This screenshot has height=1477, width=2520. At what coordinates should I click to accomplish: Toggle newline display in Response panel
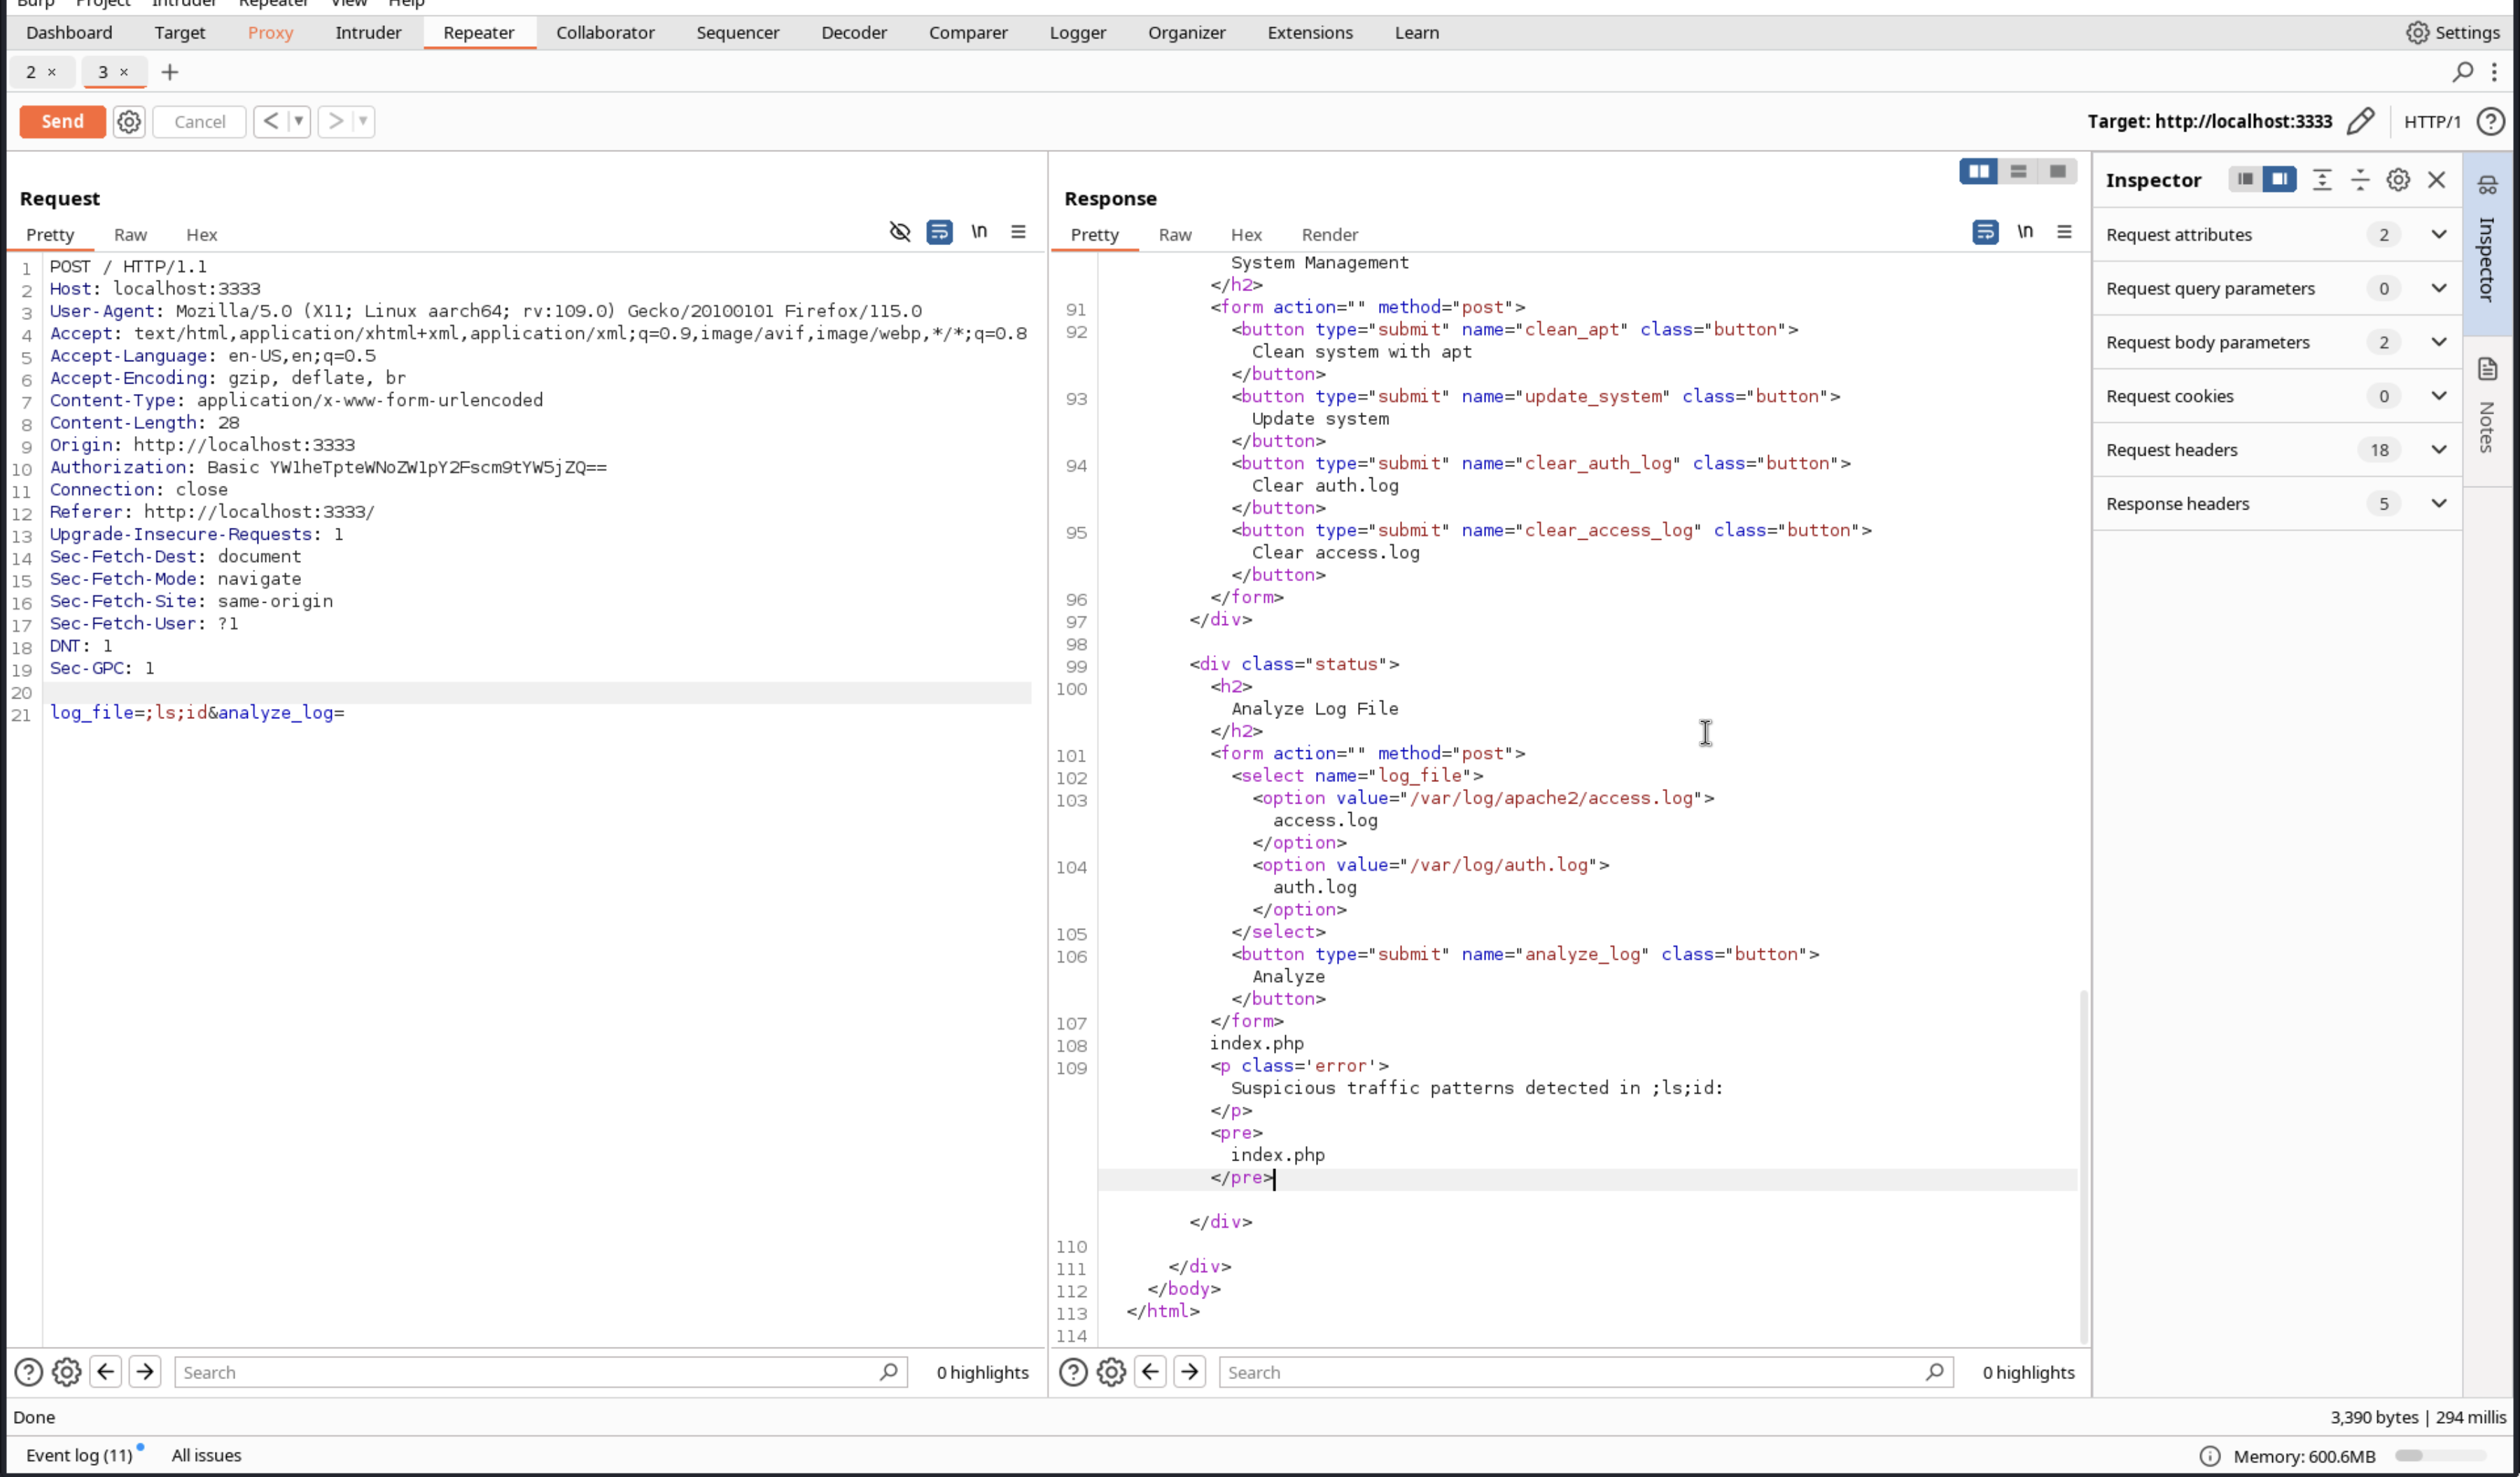click(x=2024, y=232)
